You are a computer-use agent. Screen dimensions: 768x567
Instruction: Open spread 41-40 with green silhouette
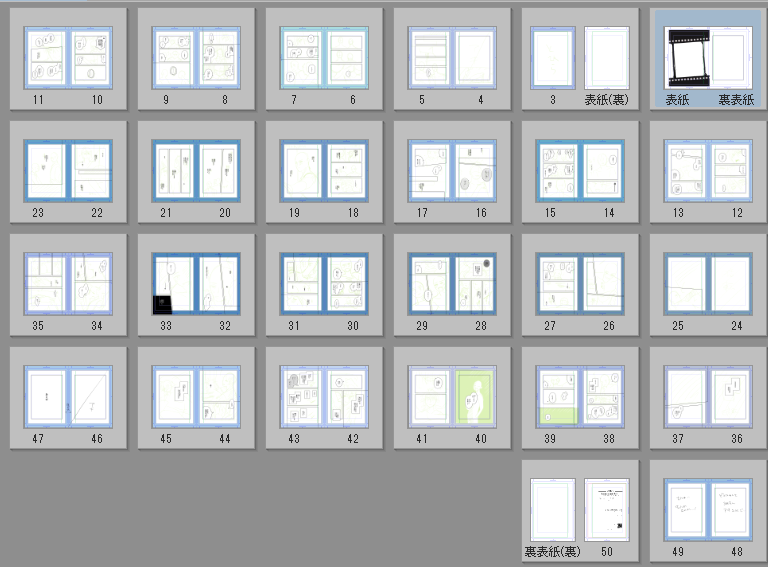pos(452,397)
